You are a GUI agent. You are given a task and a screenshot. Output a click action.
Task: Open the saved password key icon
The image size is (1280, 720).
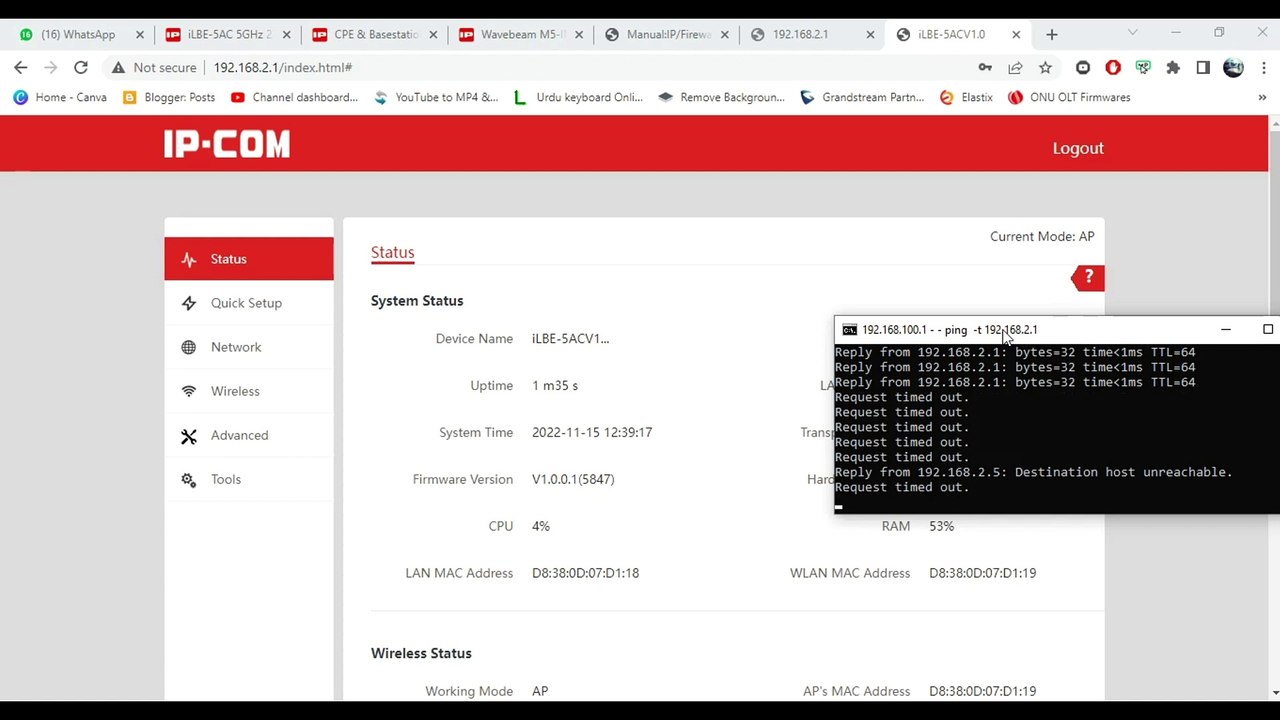click(x=985, y=67)
